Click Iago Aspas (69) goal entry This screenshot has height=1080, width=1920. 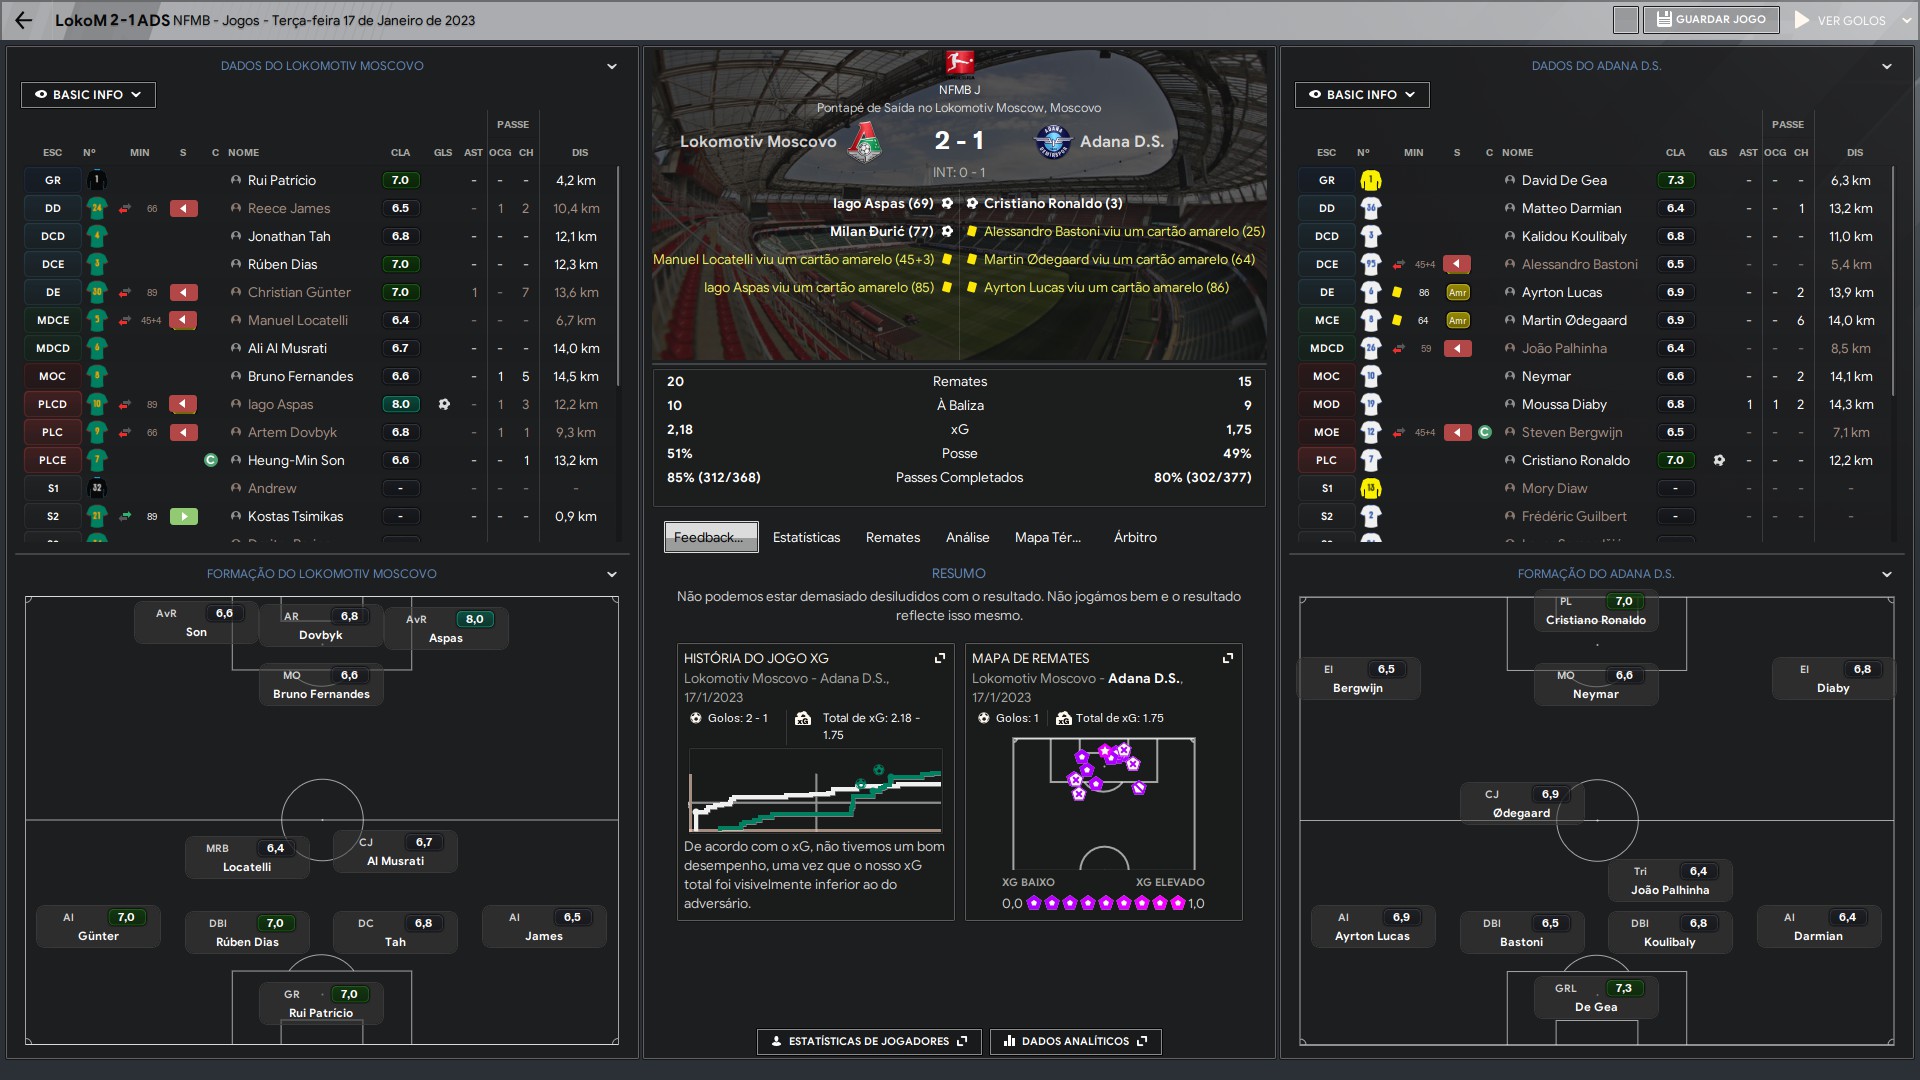pyautogui.click(x=892, y=204)
